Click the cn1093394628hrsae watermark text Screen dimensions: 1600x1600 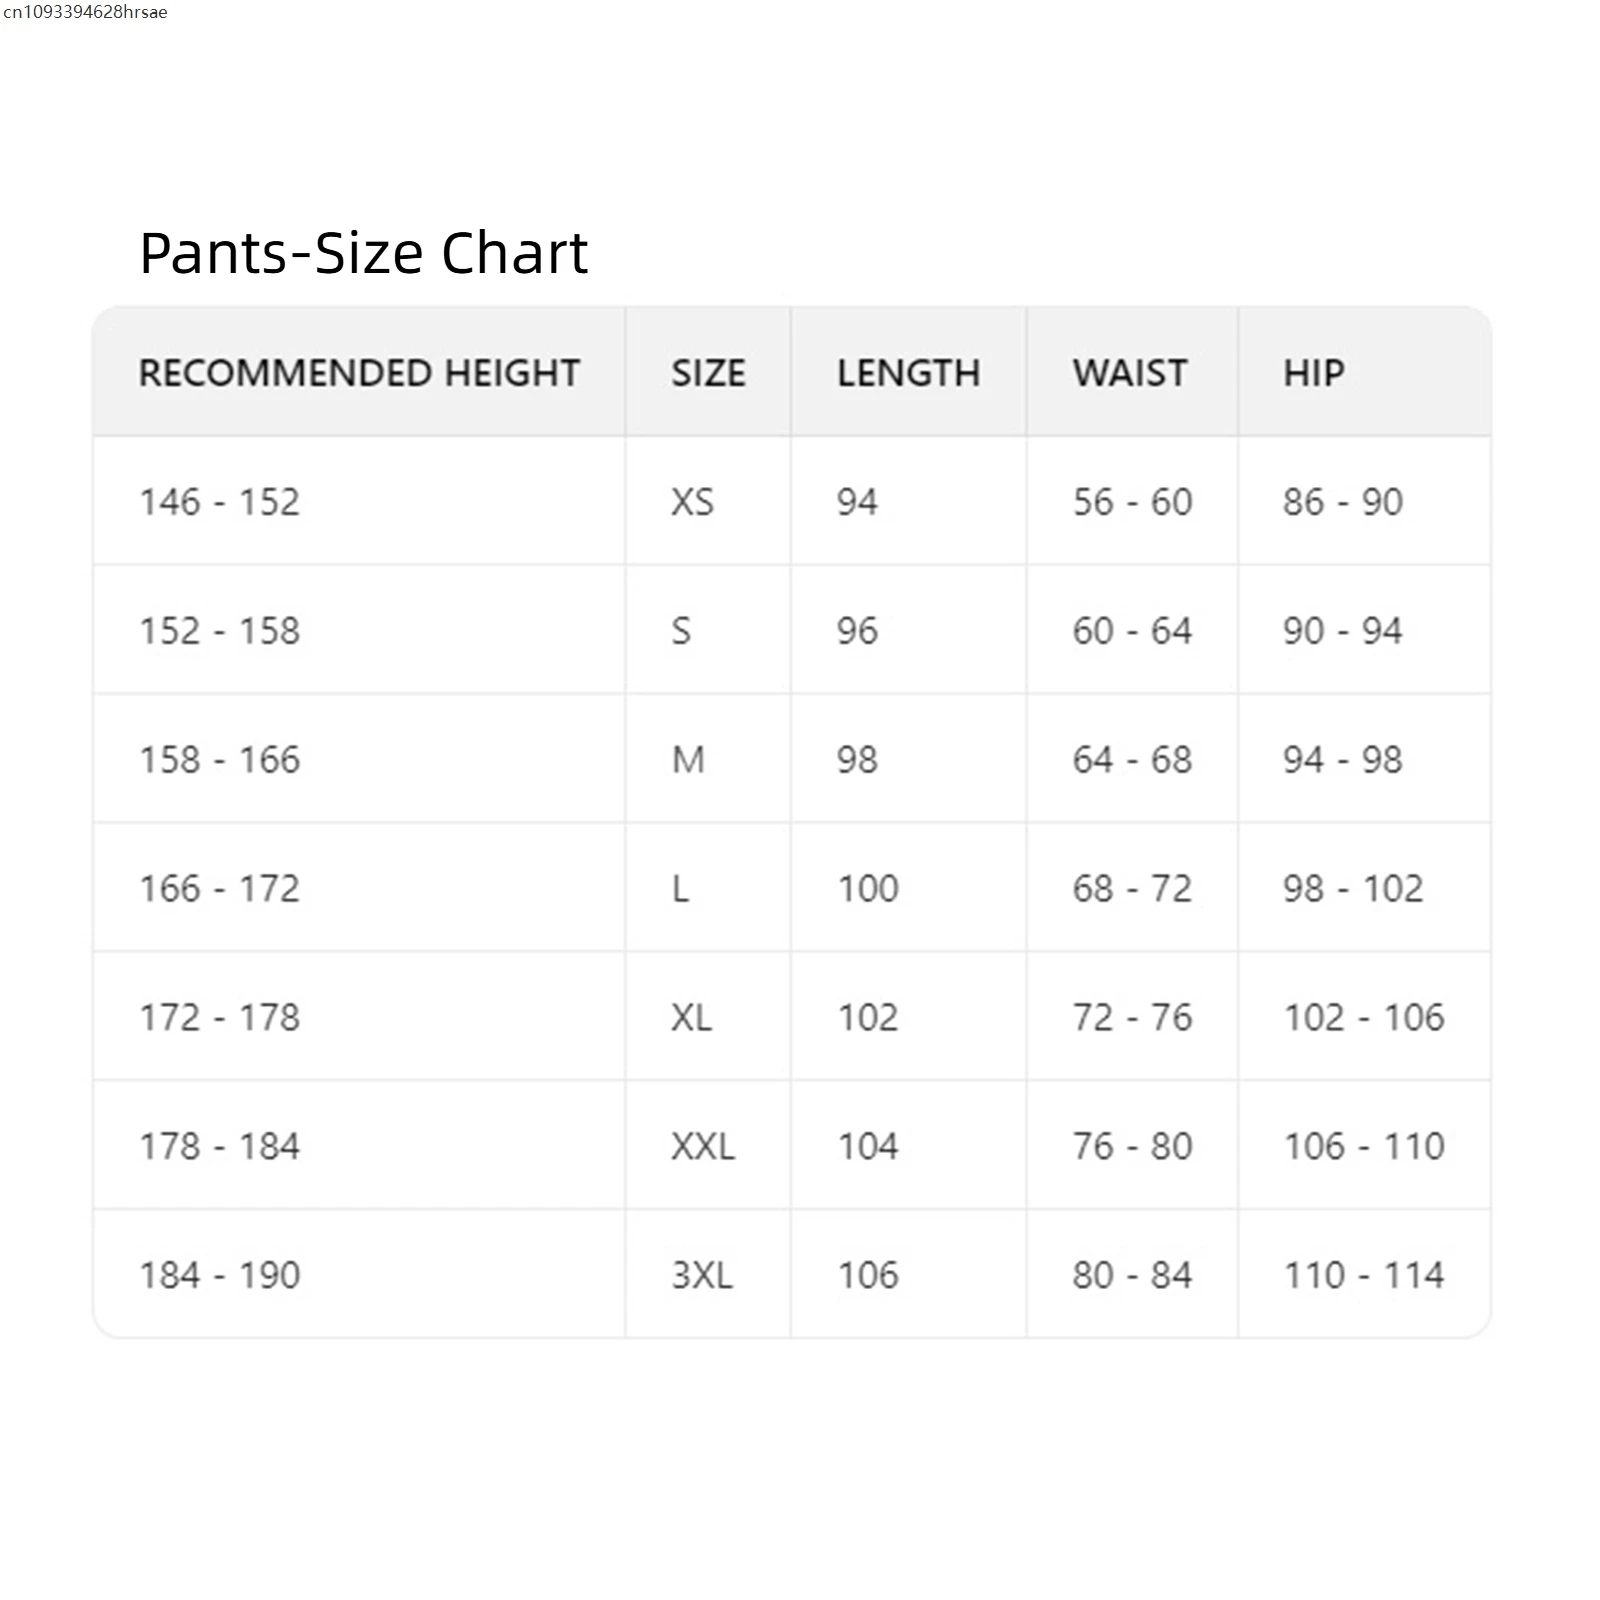[85, 12]
